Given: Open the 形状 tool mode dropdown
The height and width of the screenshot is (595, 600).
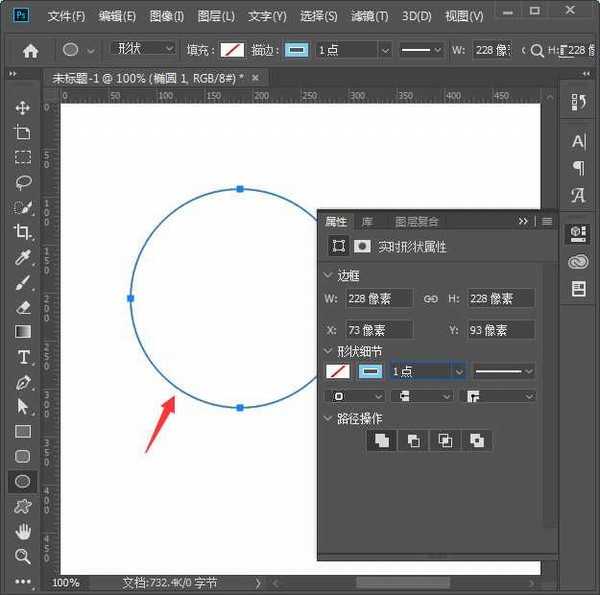Looking at the screenshot, I should pyautogui.click(x=140, y=49).
